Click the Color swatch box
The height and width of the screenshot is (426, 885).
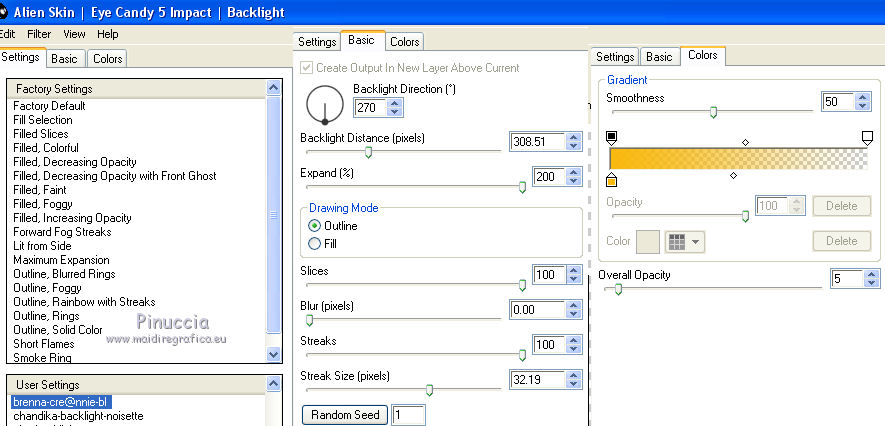[x=648, y=242]
